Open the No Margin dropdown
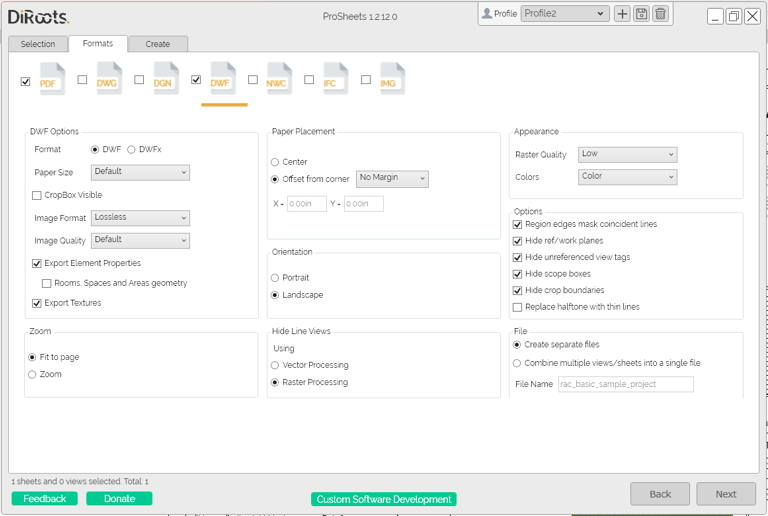Screen dimensions: 768x516 click(392, 179)
